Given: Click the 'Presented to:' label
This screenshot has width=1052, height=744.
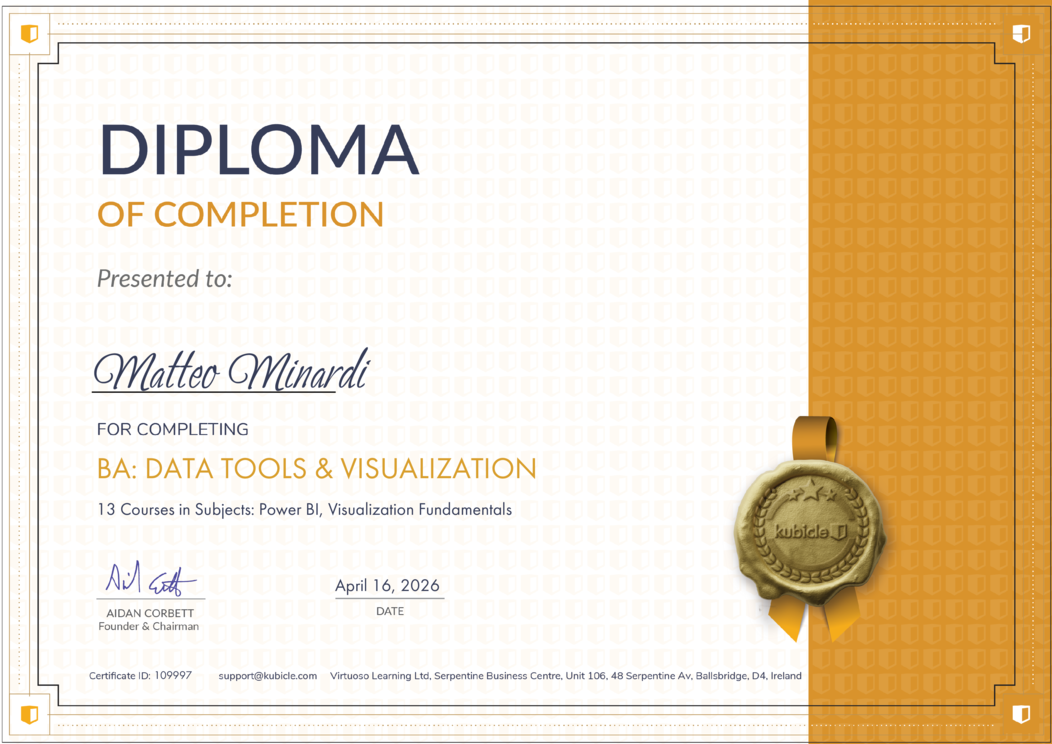Looking at the screenshot, I should tap(164, 279).
